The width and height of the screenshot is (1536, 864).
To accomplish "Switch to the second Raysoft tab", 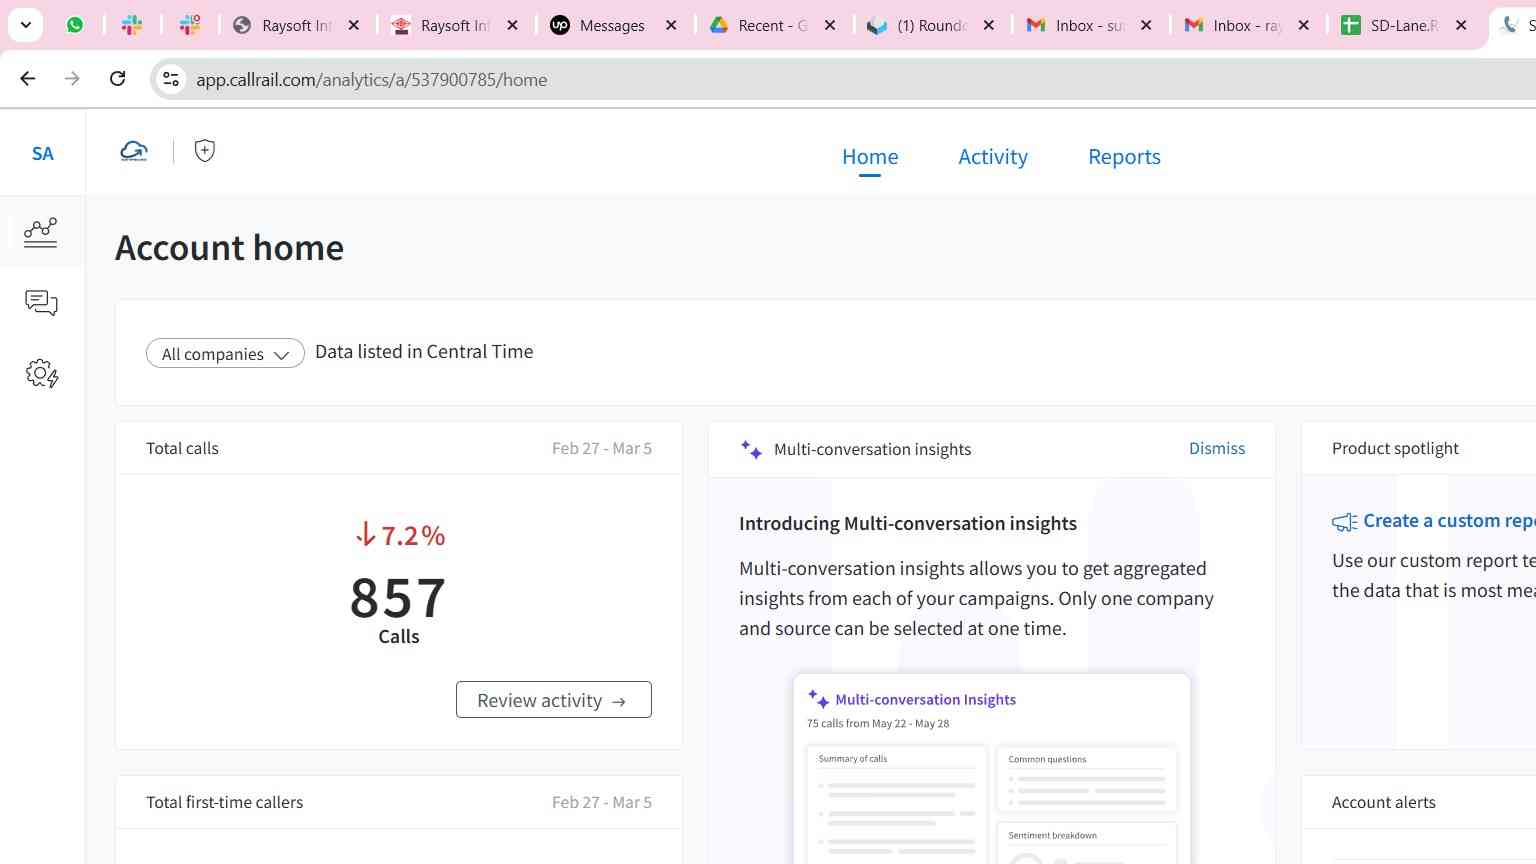I will 442,25.
